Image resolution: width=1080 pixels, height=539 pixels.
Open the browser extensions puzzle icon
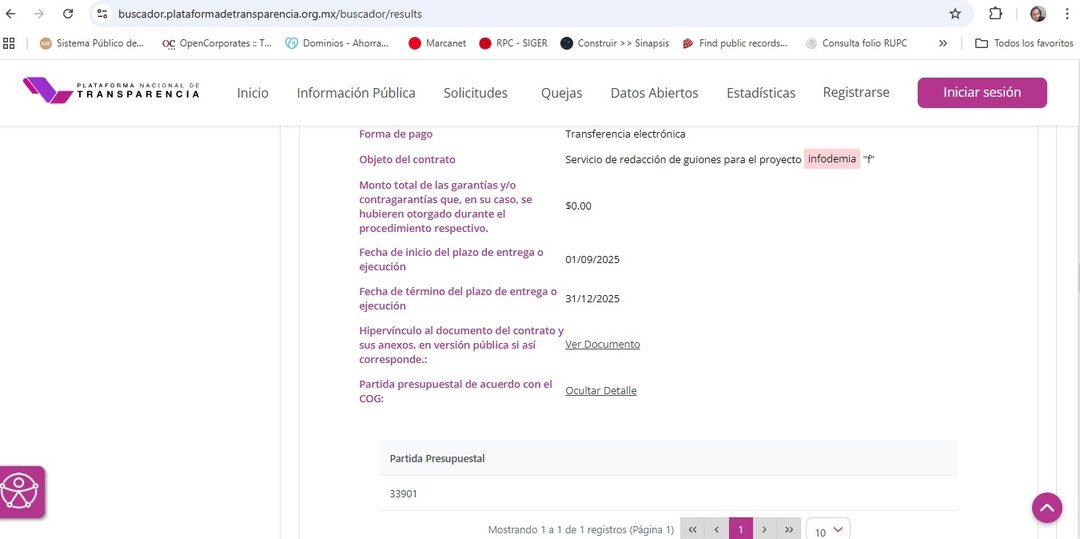[x=995, y=14]
